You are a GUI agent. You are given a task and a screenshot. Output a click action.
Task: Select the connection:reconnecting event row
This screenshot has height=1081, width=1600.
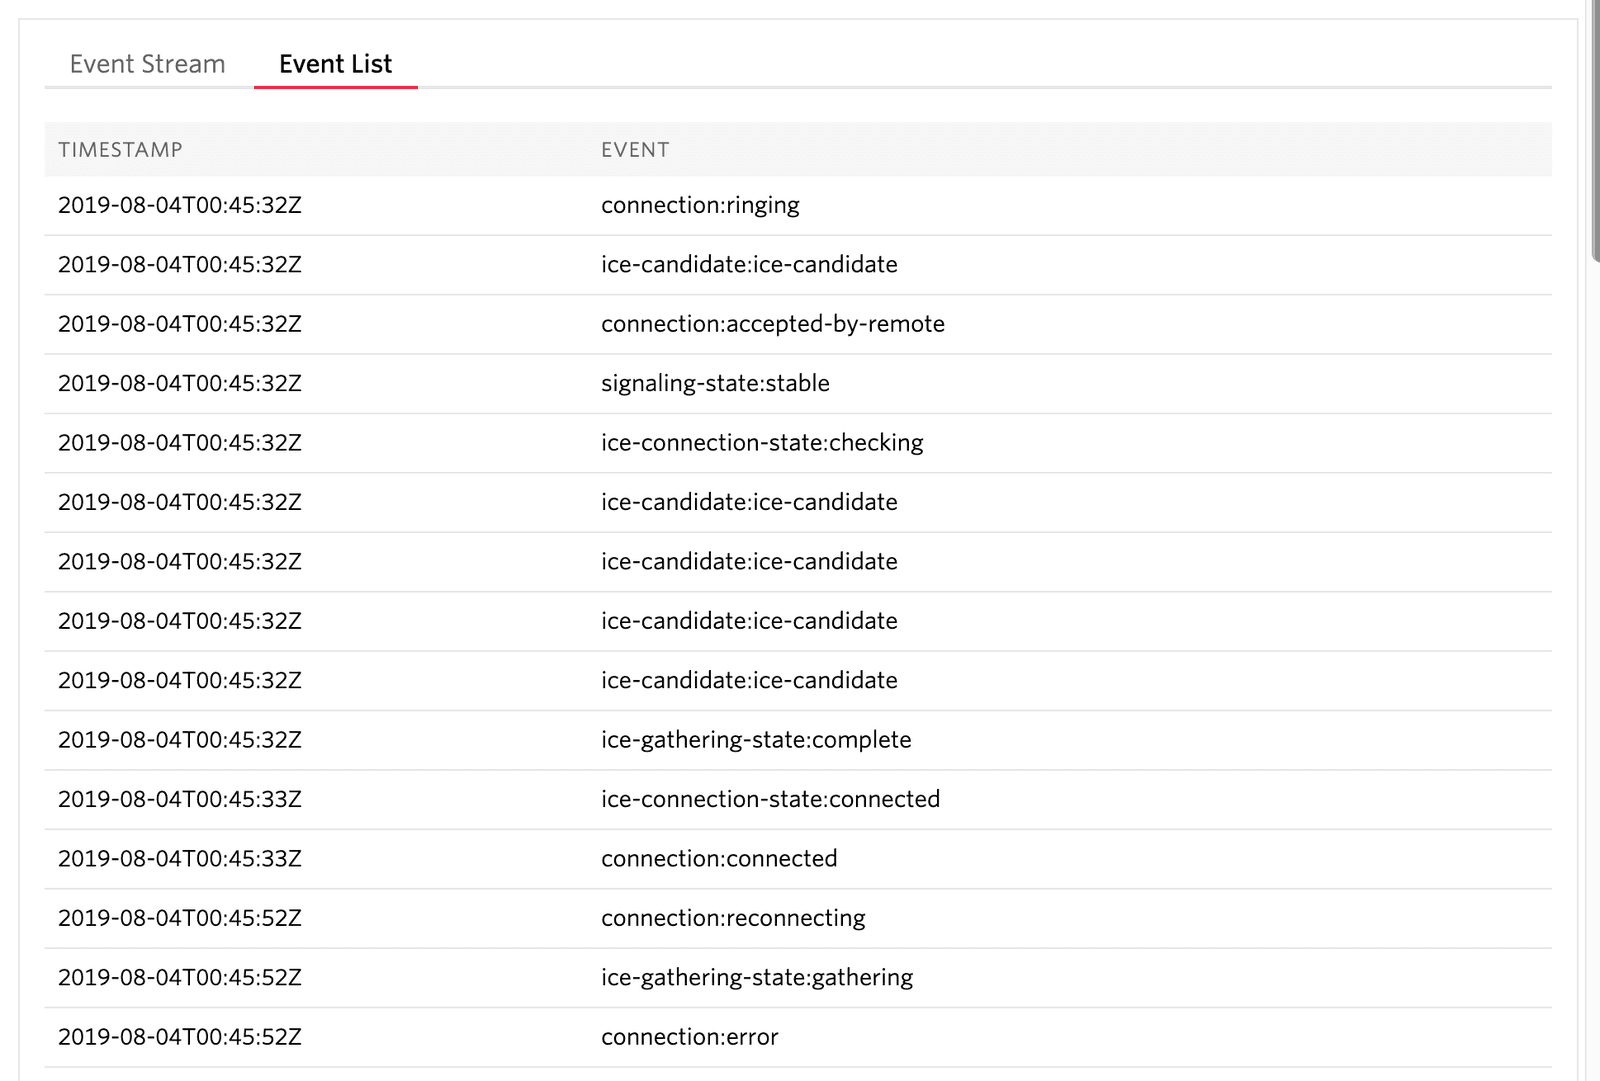coord(733,917)
